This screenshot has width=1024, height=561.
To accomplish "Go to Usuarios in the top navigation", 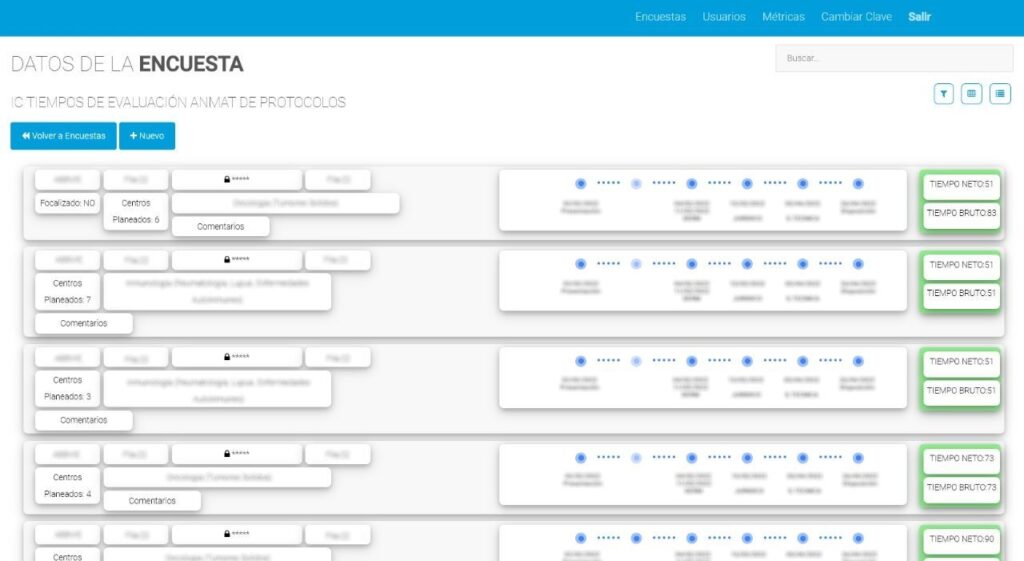I will (x=723, y=17).
